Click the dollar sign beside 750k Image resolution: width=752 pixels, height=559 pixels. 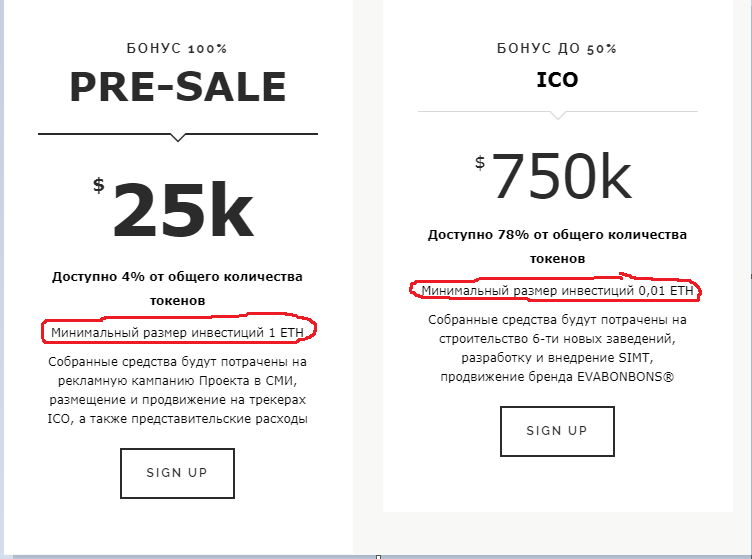[480, 163]
